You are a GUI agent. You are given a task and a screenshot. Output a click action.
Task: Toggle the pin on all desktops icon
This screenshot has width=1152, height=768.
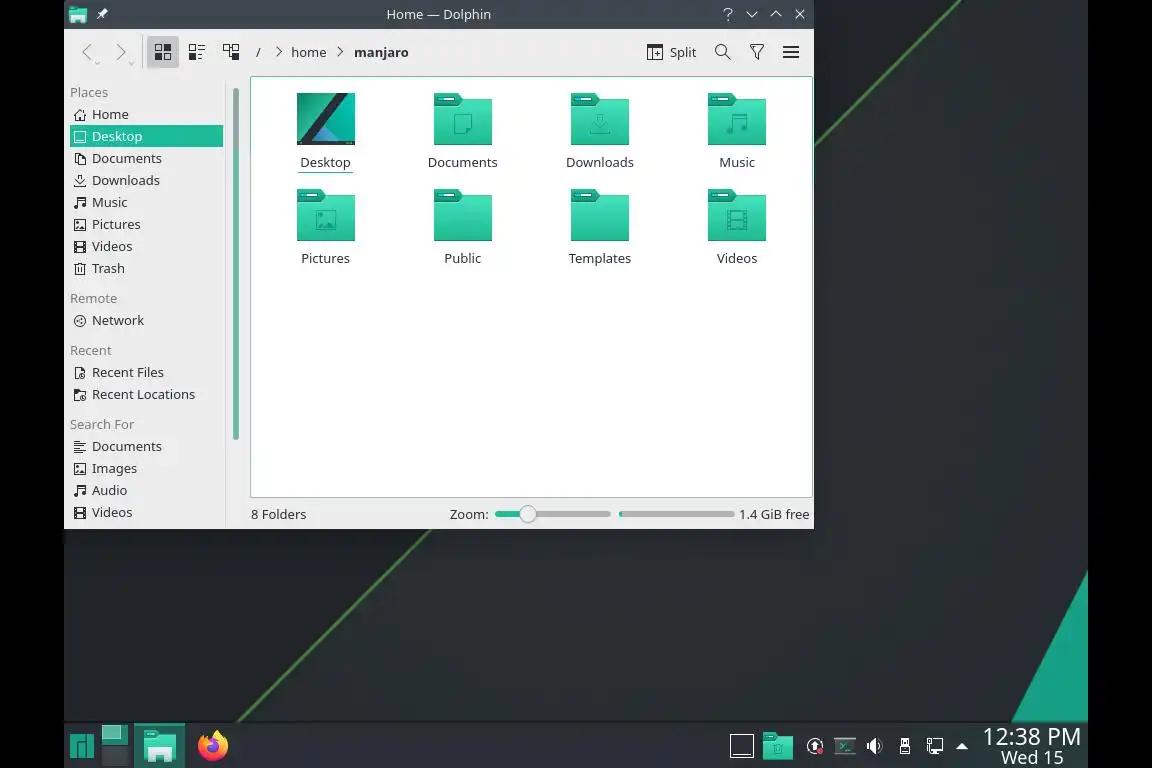102,14
